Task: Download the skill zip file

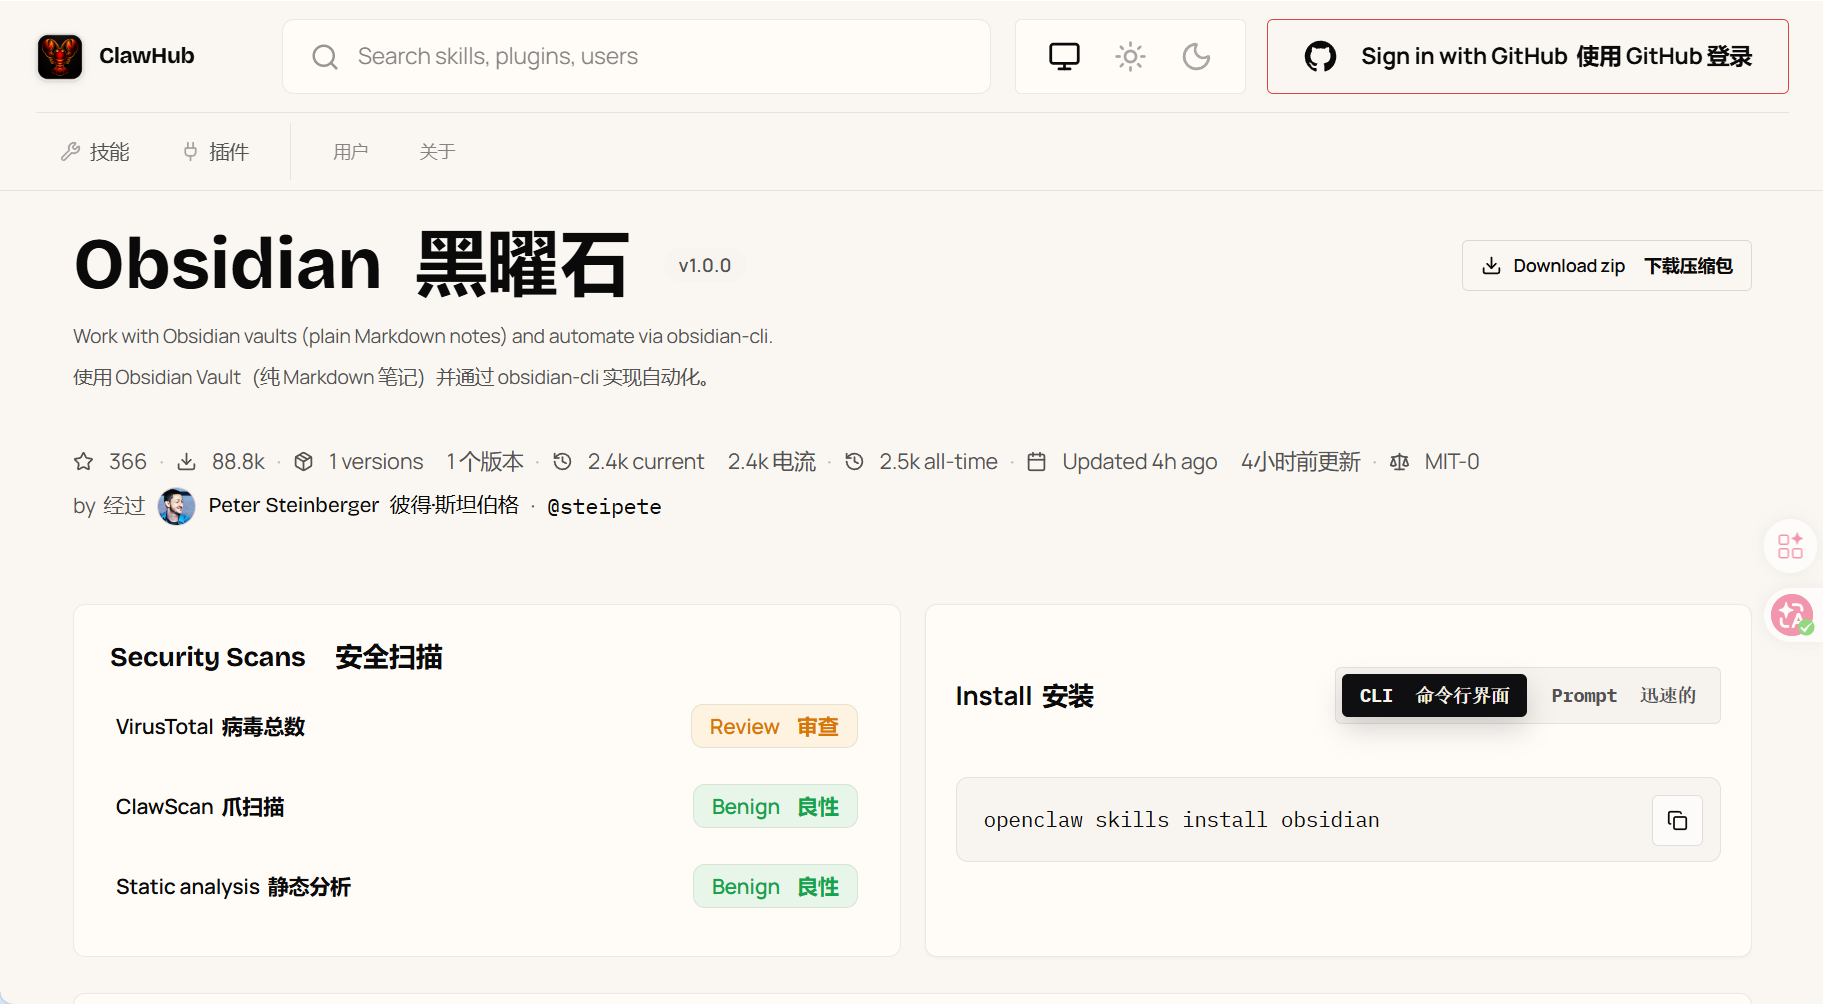Action: [x=1606, y=266]
